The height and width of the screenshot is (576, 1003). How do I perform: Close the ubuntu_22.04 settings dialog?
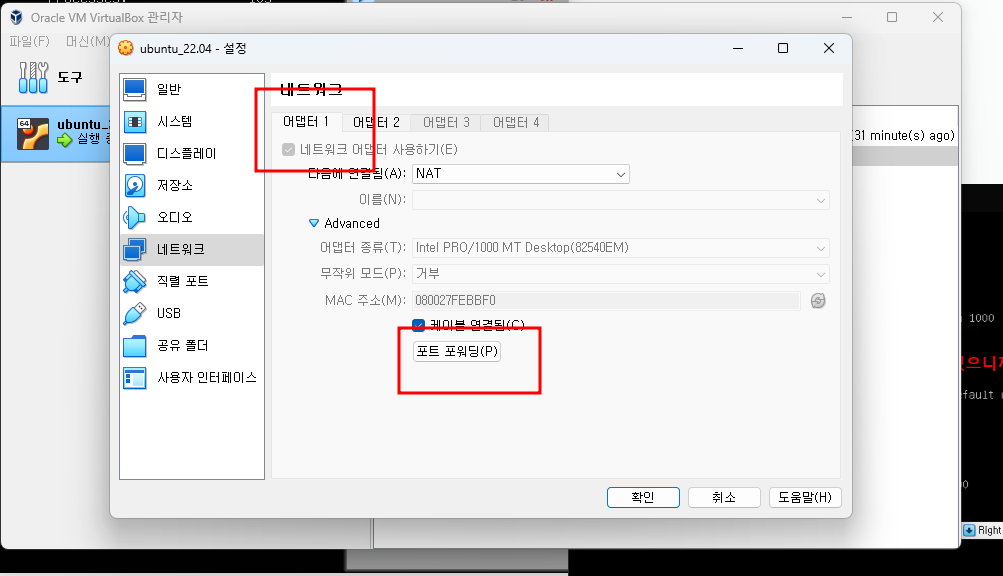(829, 48)
